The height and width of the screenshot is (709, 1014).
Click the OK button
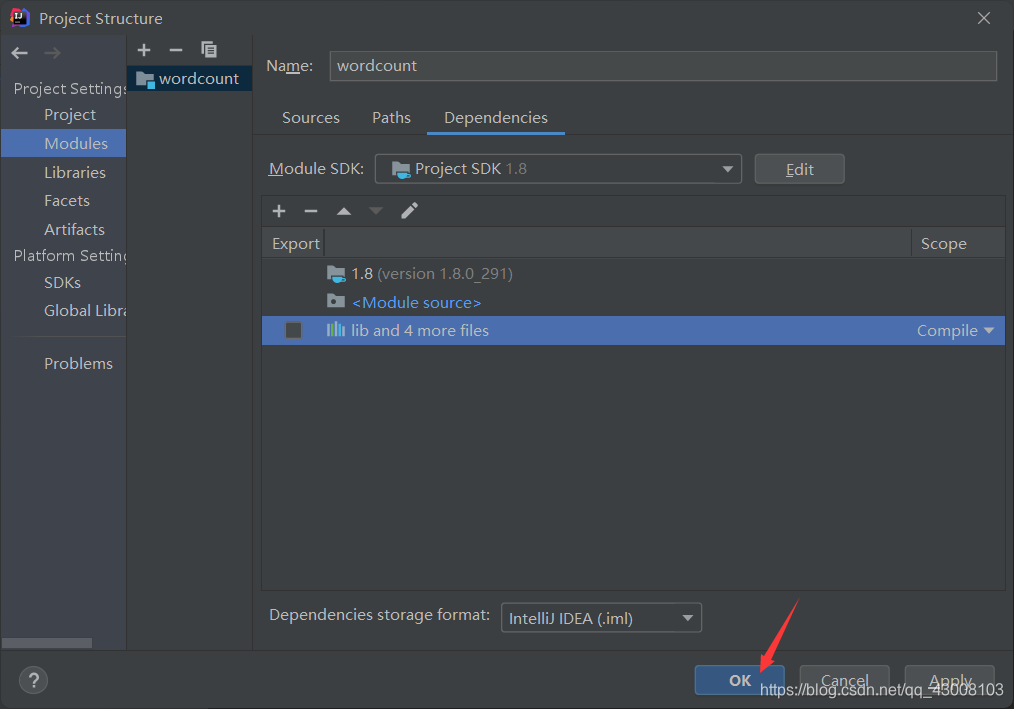[740, 680]
